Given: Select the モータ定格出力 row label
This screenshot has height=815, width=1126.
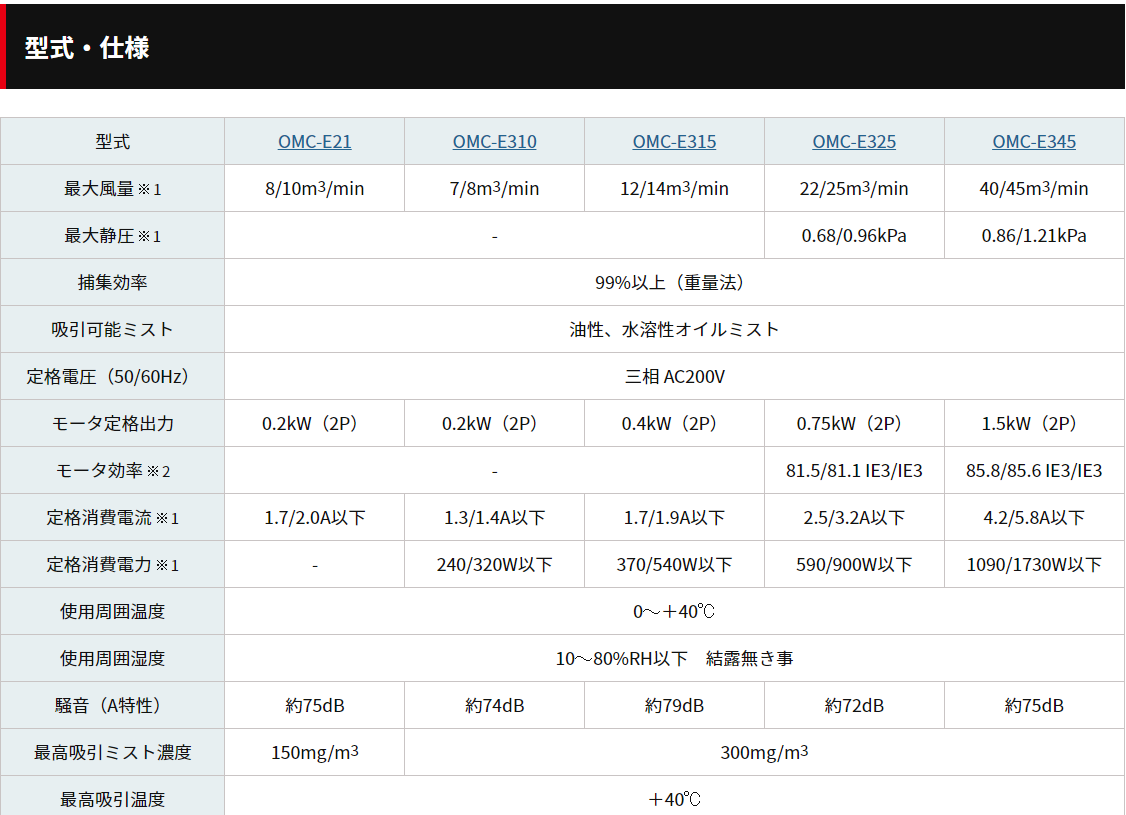Looking at the screenshot, I should [x=113, y=424].
